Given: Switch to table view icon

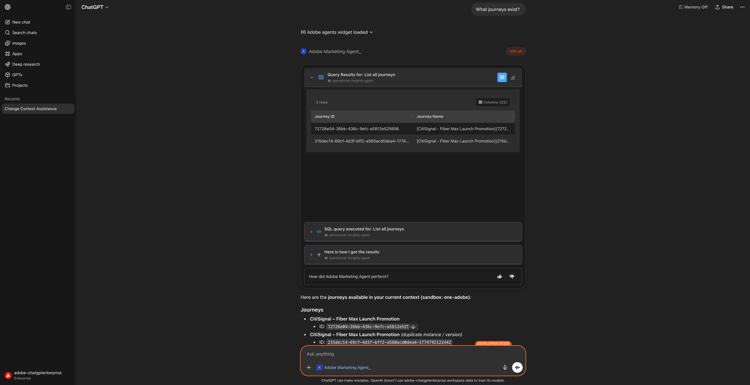Looking at the screenshot, I should point(502,77).
